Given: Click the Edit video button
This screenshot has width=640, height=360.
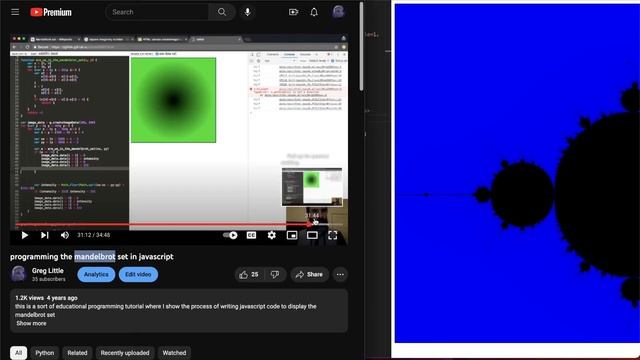Looking at the screenshot, I should point(138,274).
